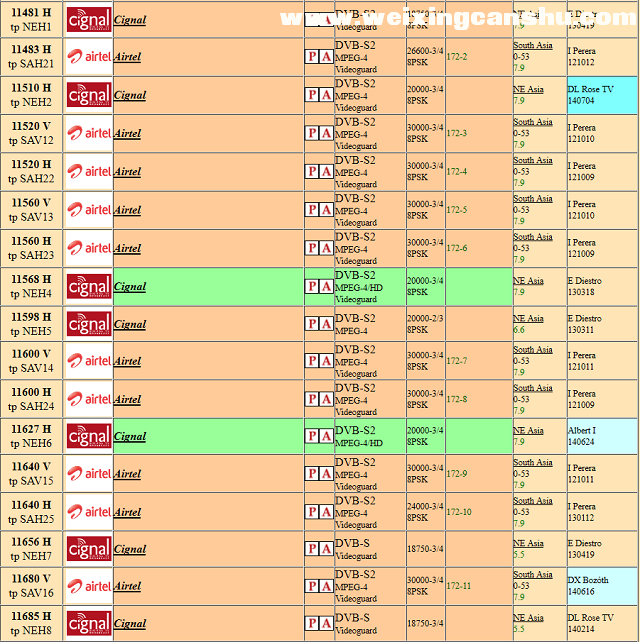Click the 'P' icon in the 11520 V row
This screenshot has width=640, height=642.
pos(312,133)
